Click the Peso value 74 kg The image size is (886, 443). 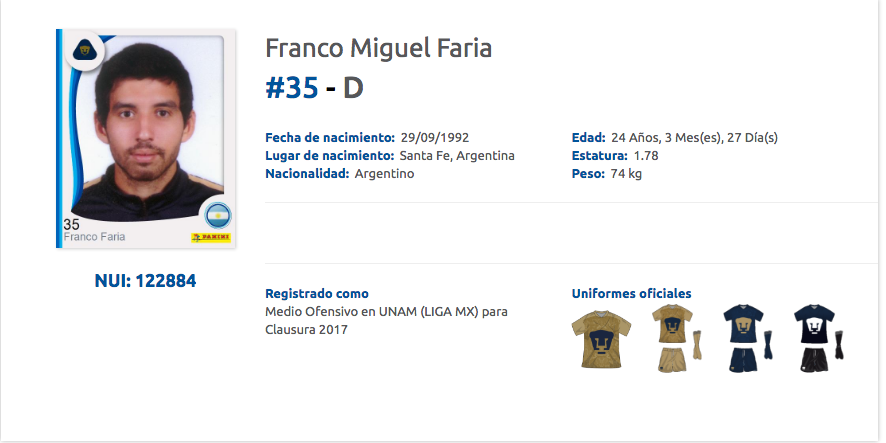626,174
